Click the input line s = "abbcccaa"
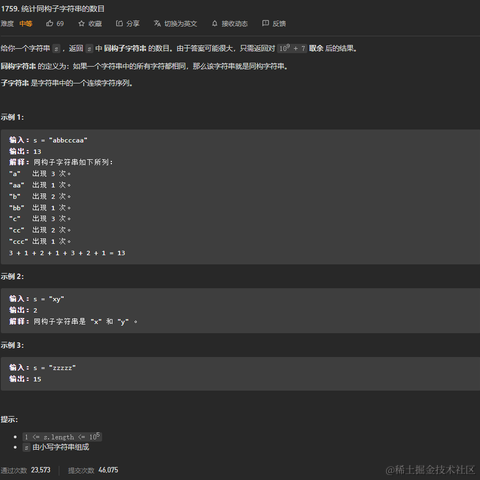480x480 pixels. 48,140
